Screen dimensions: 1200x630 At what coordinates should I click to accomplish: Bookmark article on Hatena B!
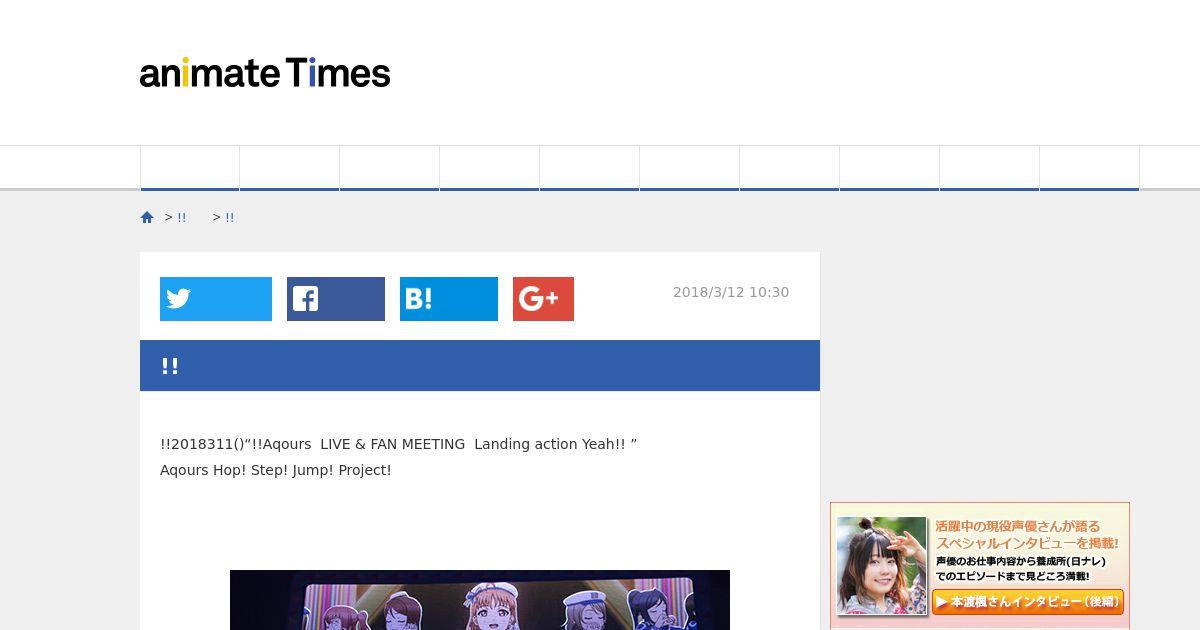click(x=449, y=299)
